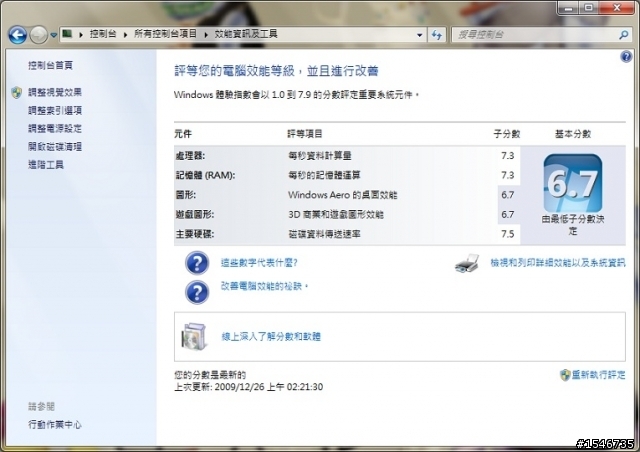Open 檢視和列印詳細效能以及系統資訊 link
Screen dimensions: 640x452
click(x=558, y=263)
